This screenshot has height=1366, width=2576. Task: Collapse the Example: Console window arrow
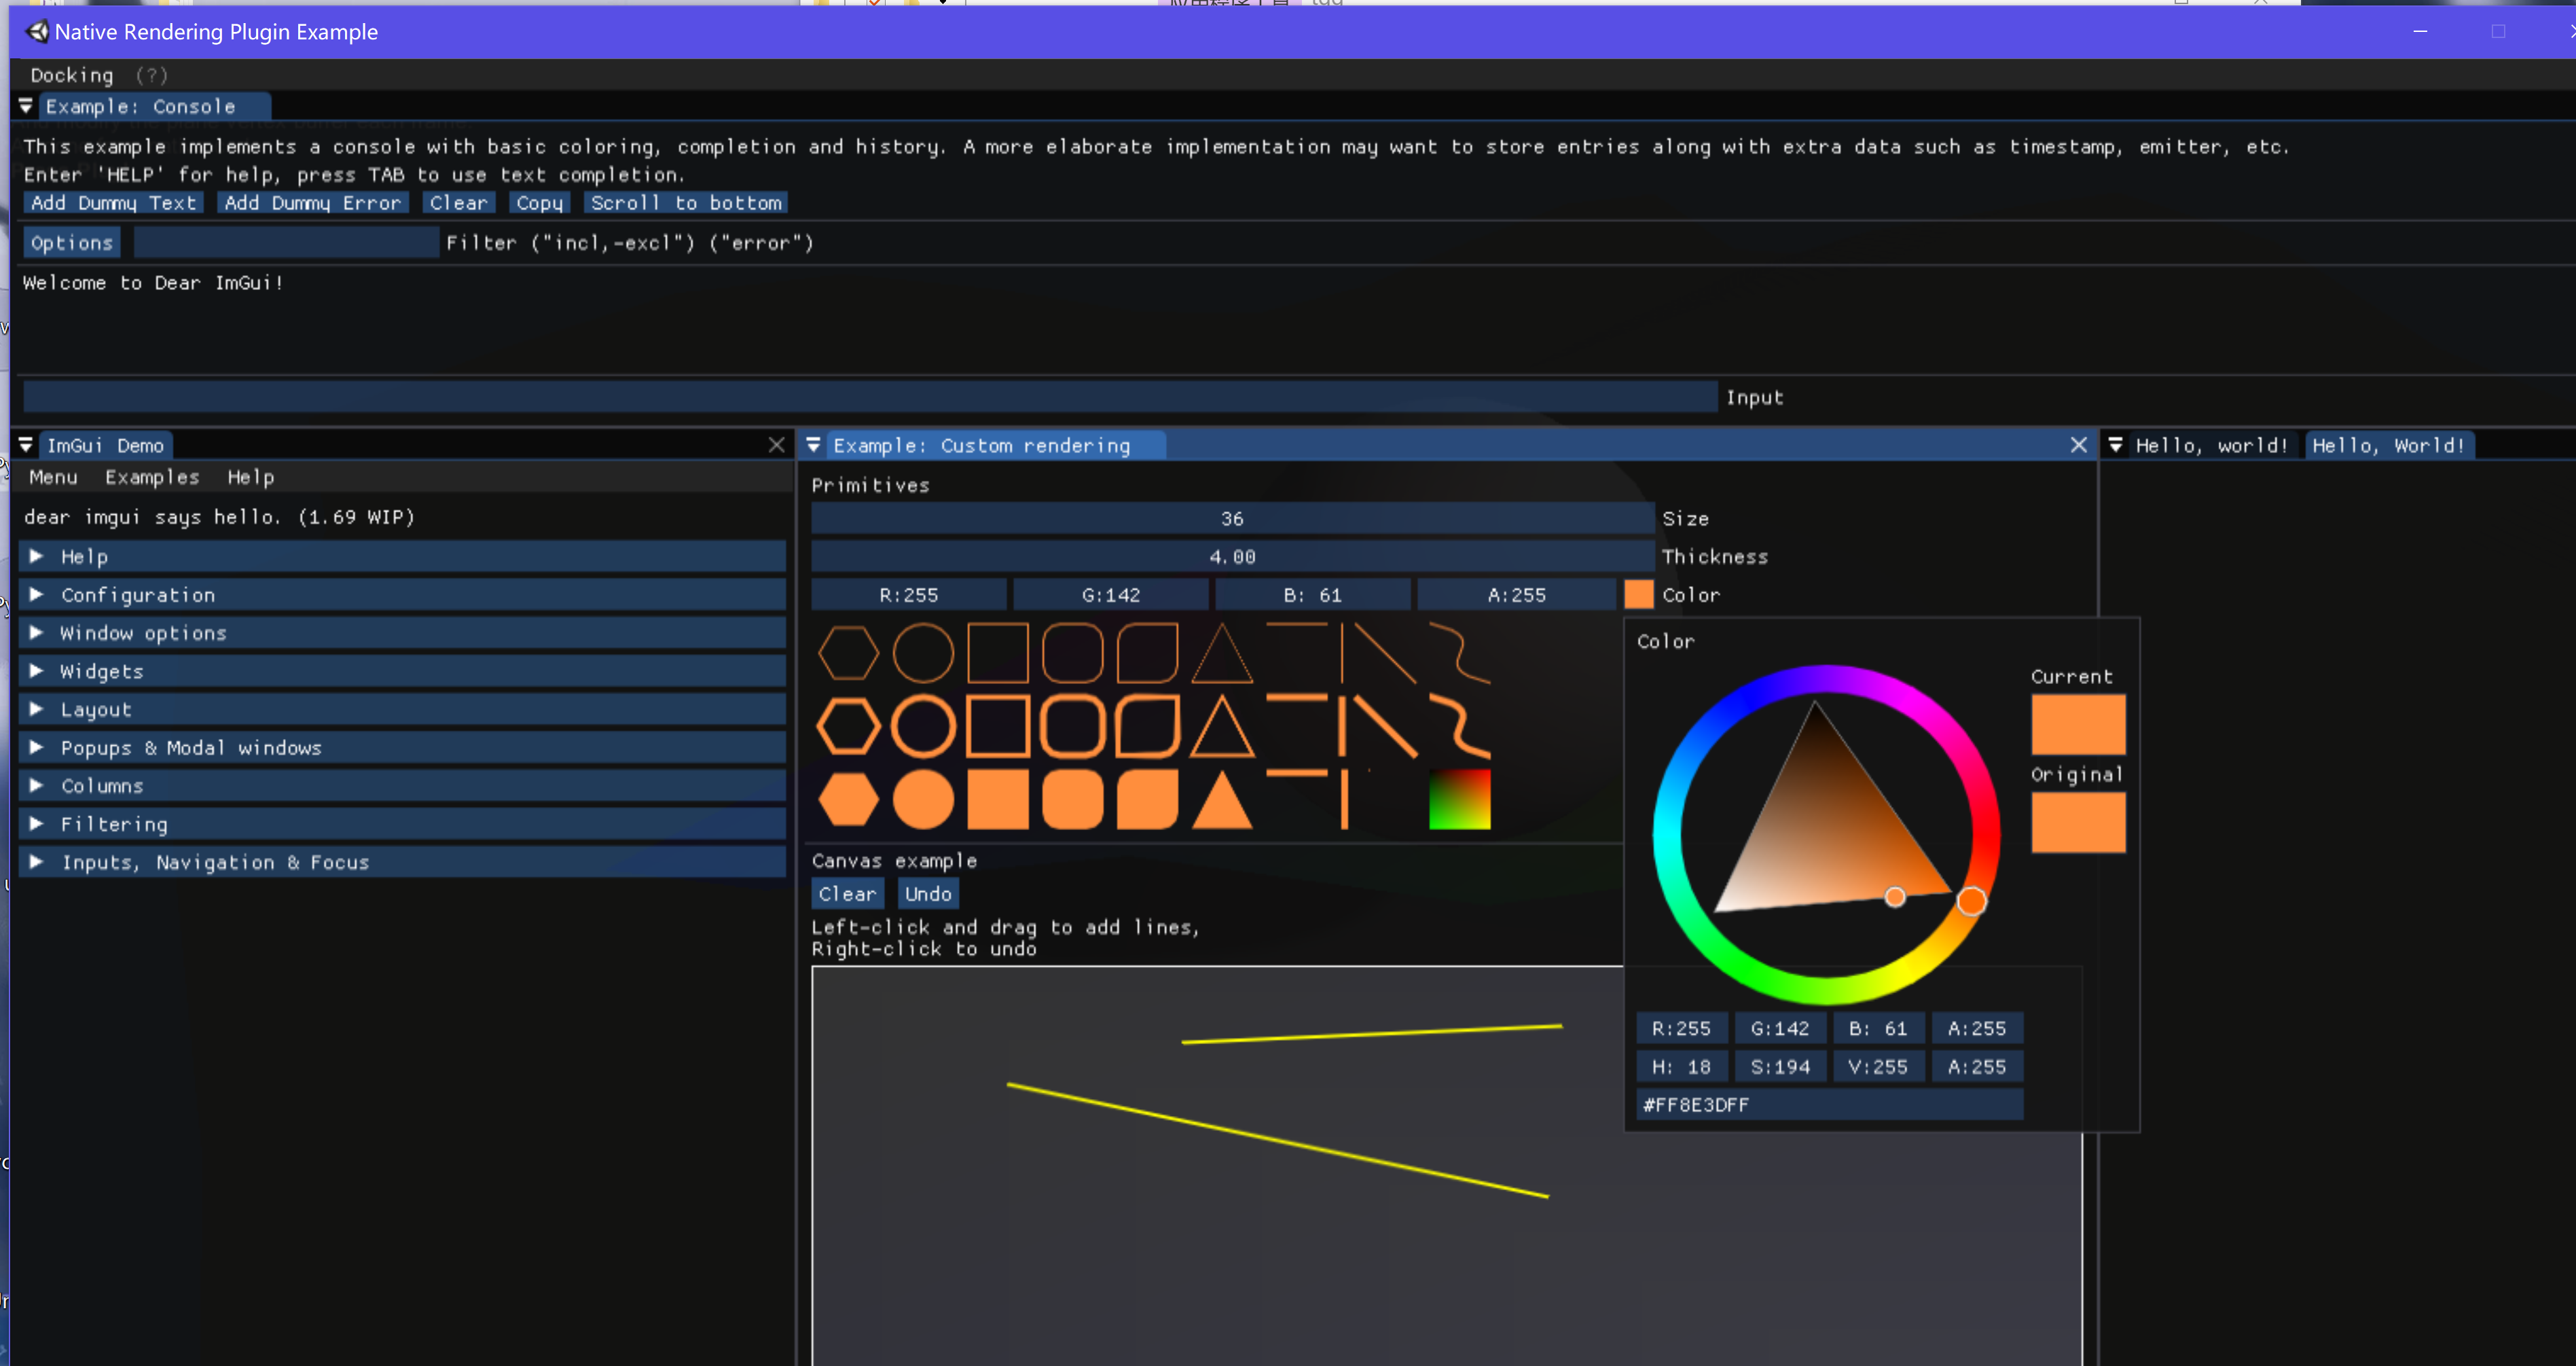click(26, 106)
